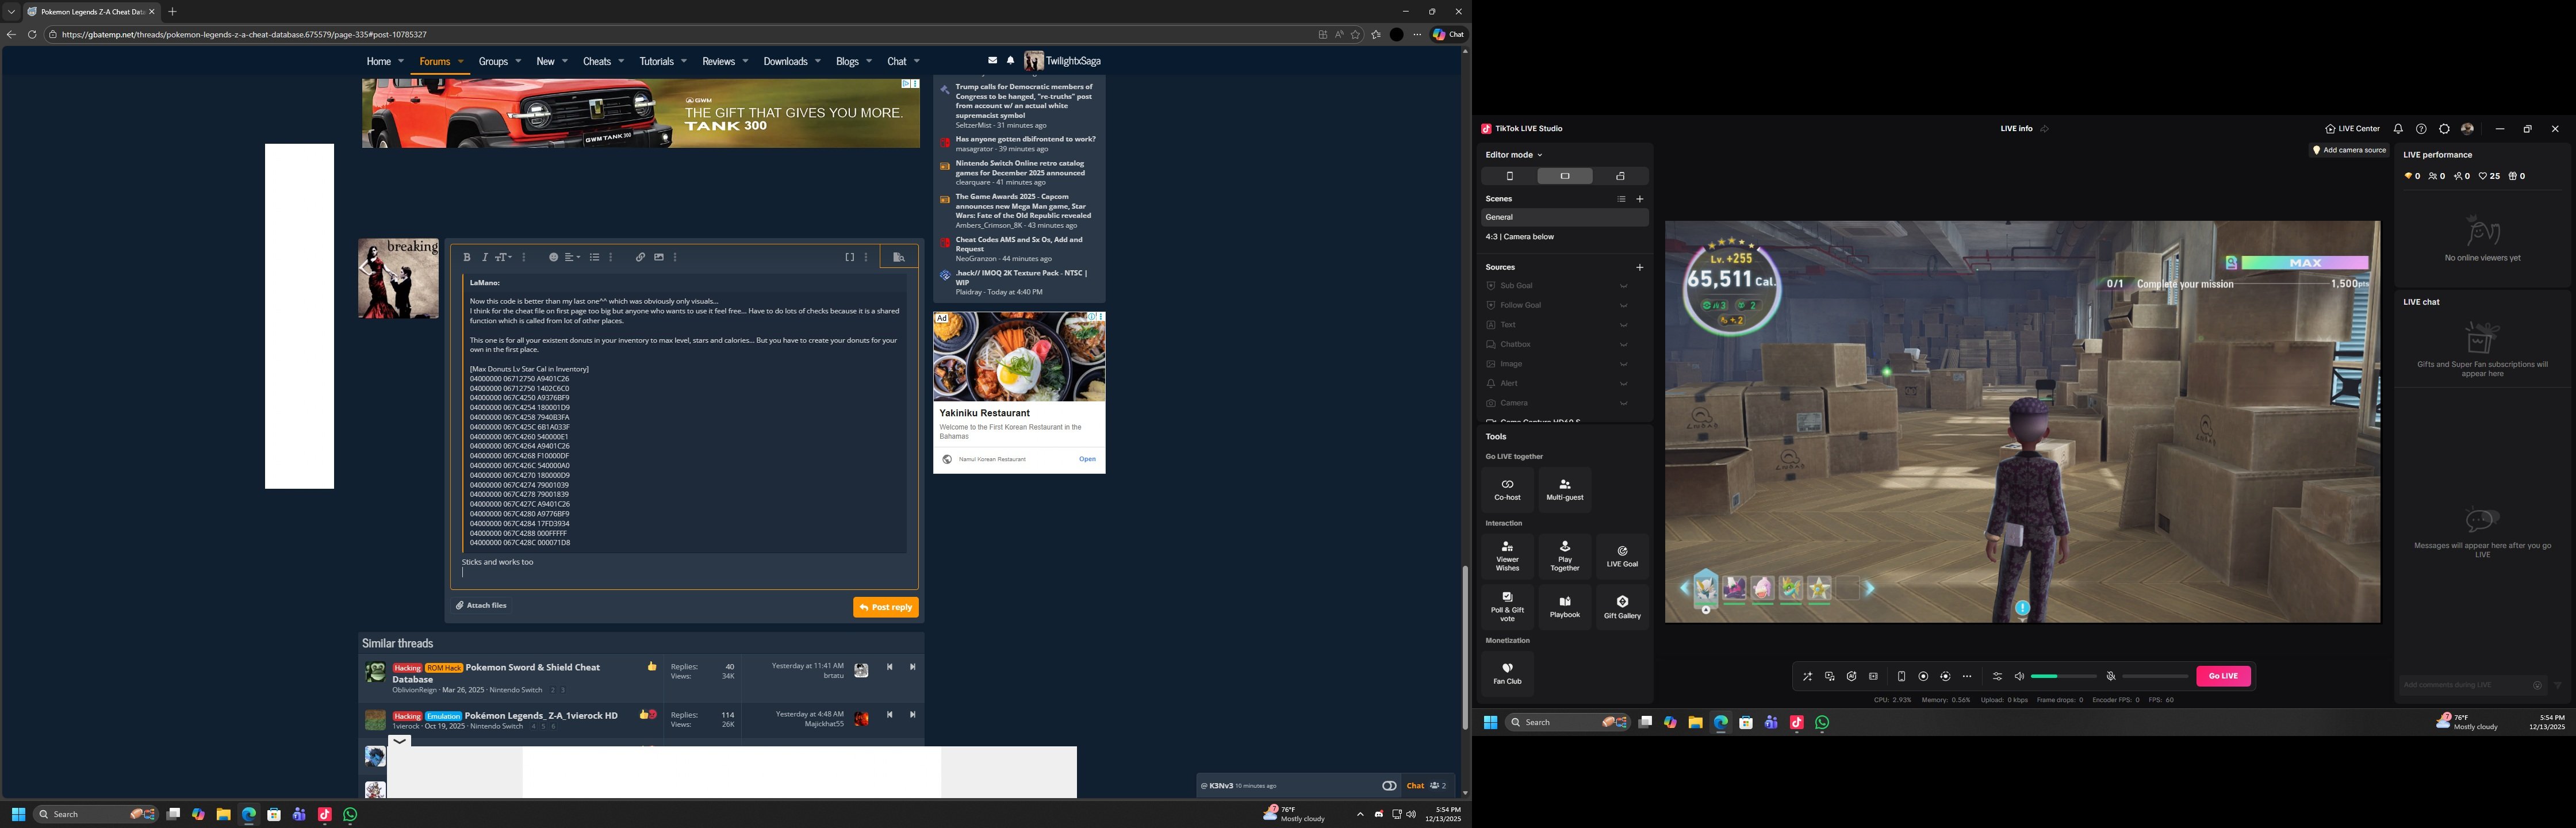2576x828 pixels.
Task: Toggle visibility of Camera source
Action: pyautogui.click(x=1623, y=403)
